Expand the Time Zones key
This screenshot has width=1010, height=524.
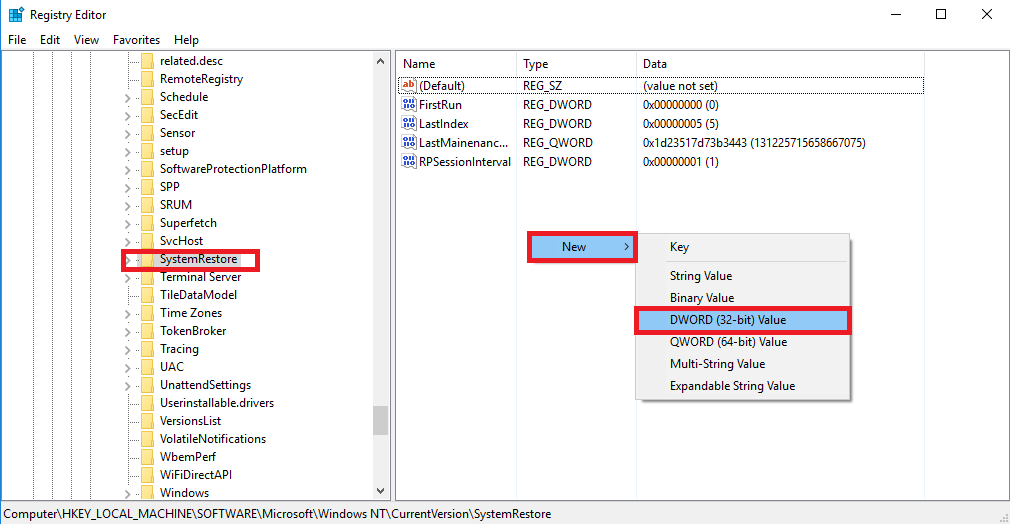pyautogui.click(x=128, y=314)
